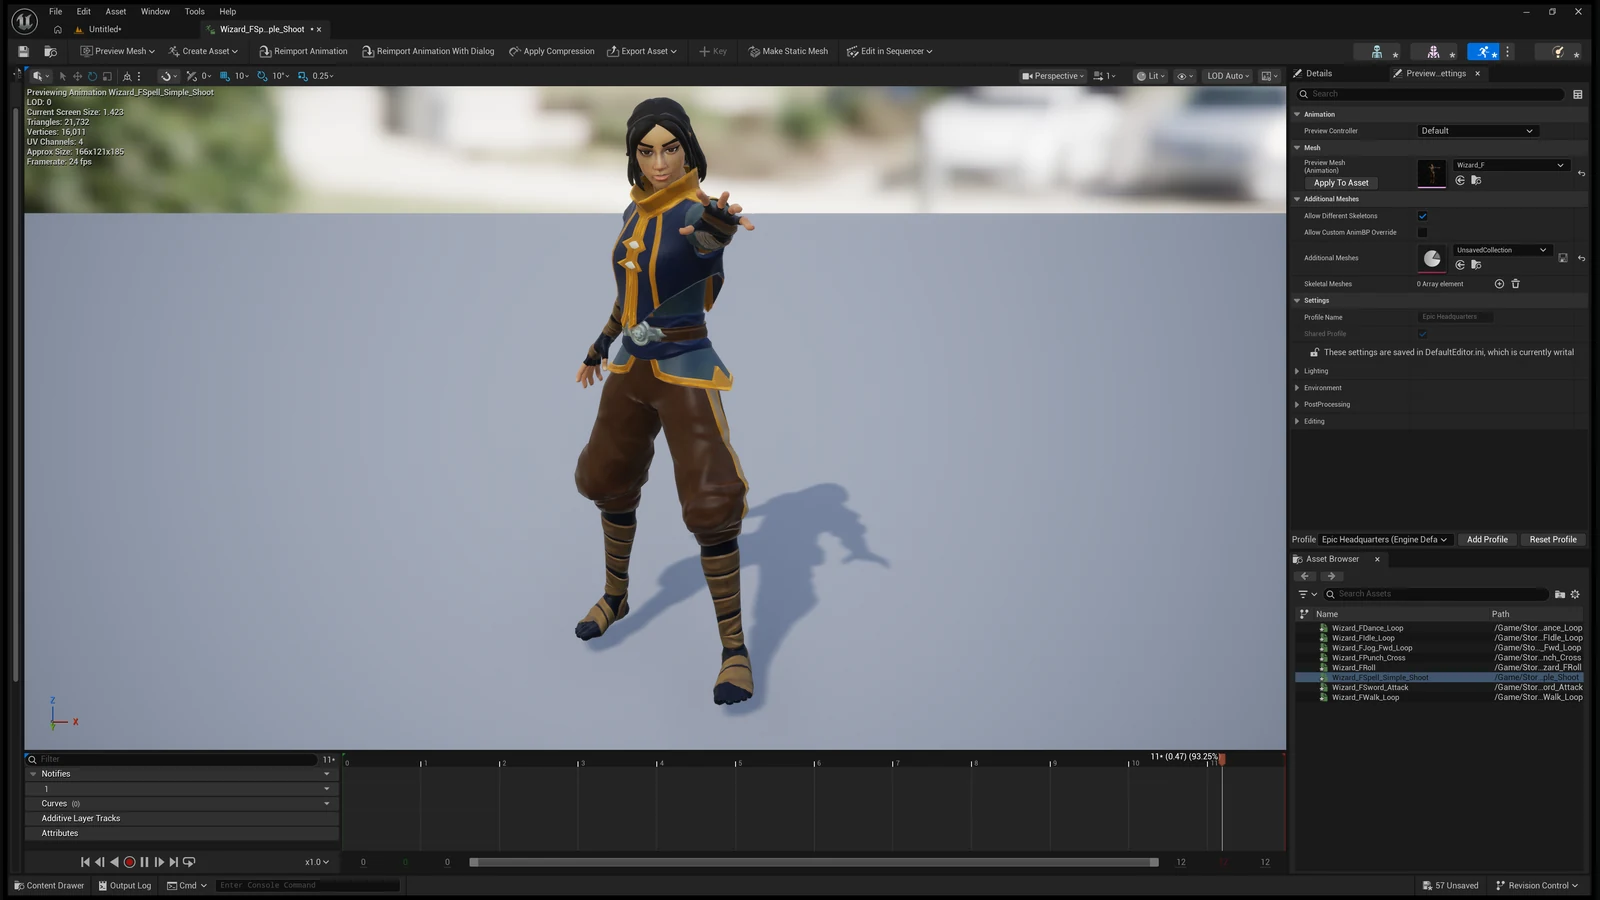This screenshot has height=900, width=1600.
Task: Activate the Rotate gizmo tool
Action: click(x=92, y=76)
